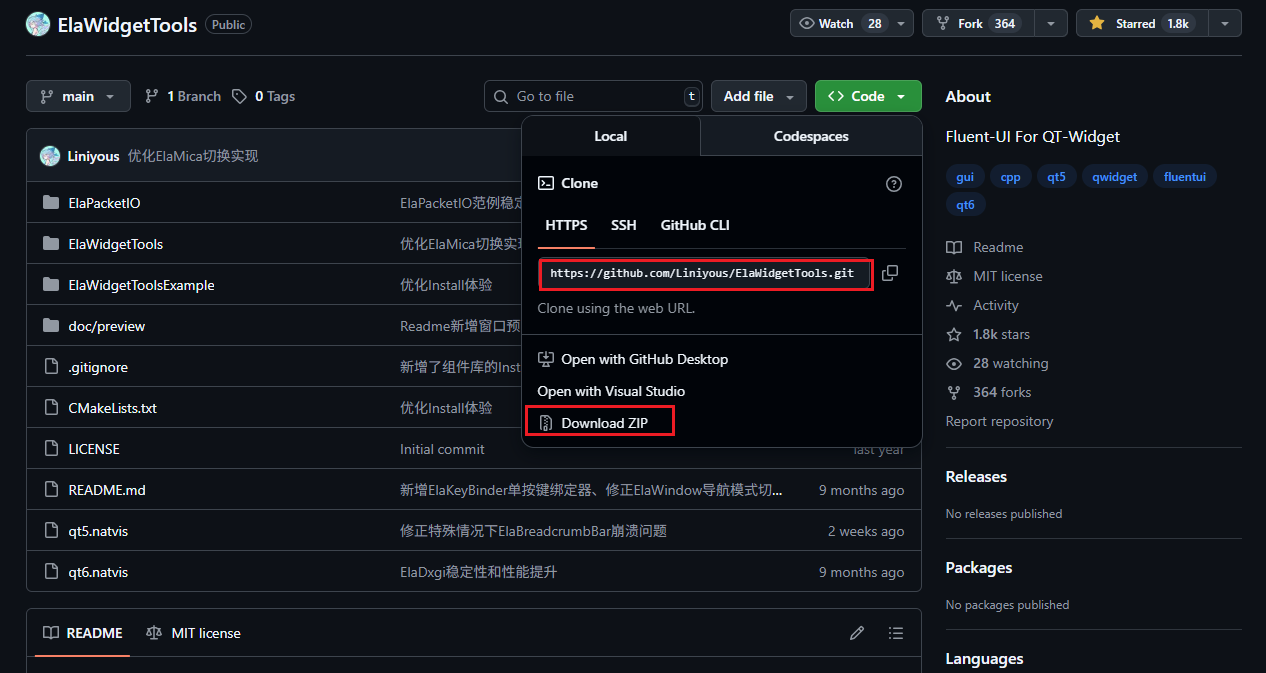Click the book icon beside Readme
The height and width of the screenshot is (673, 1266).
pos(954,247)
